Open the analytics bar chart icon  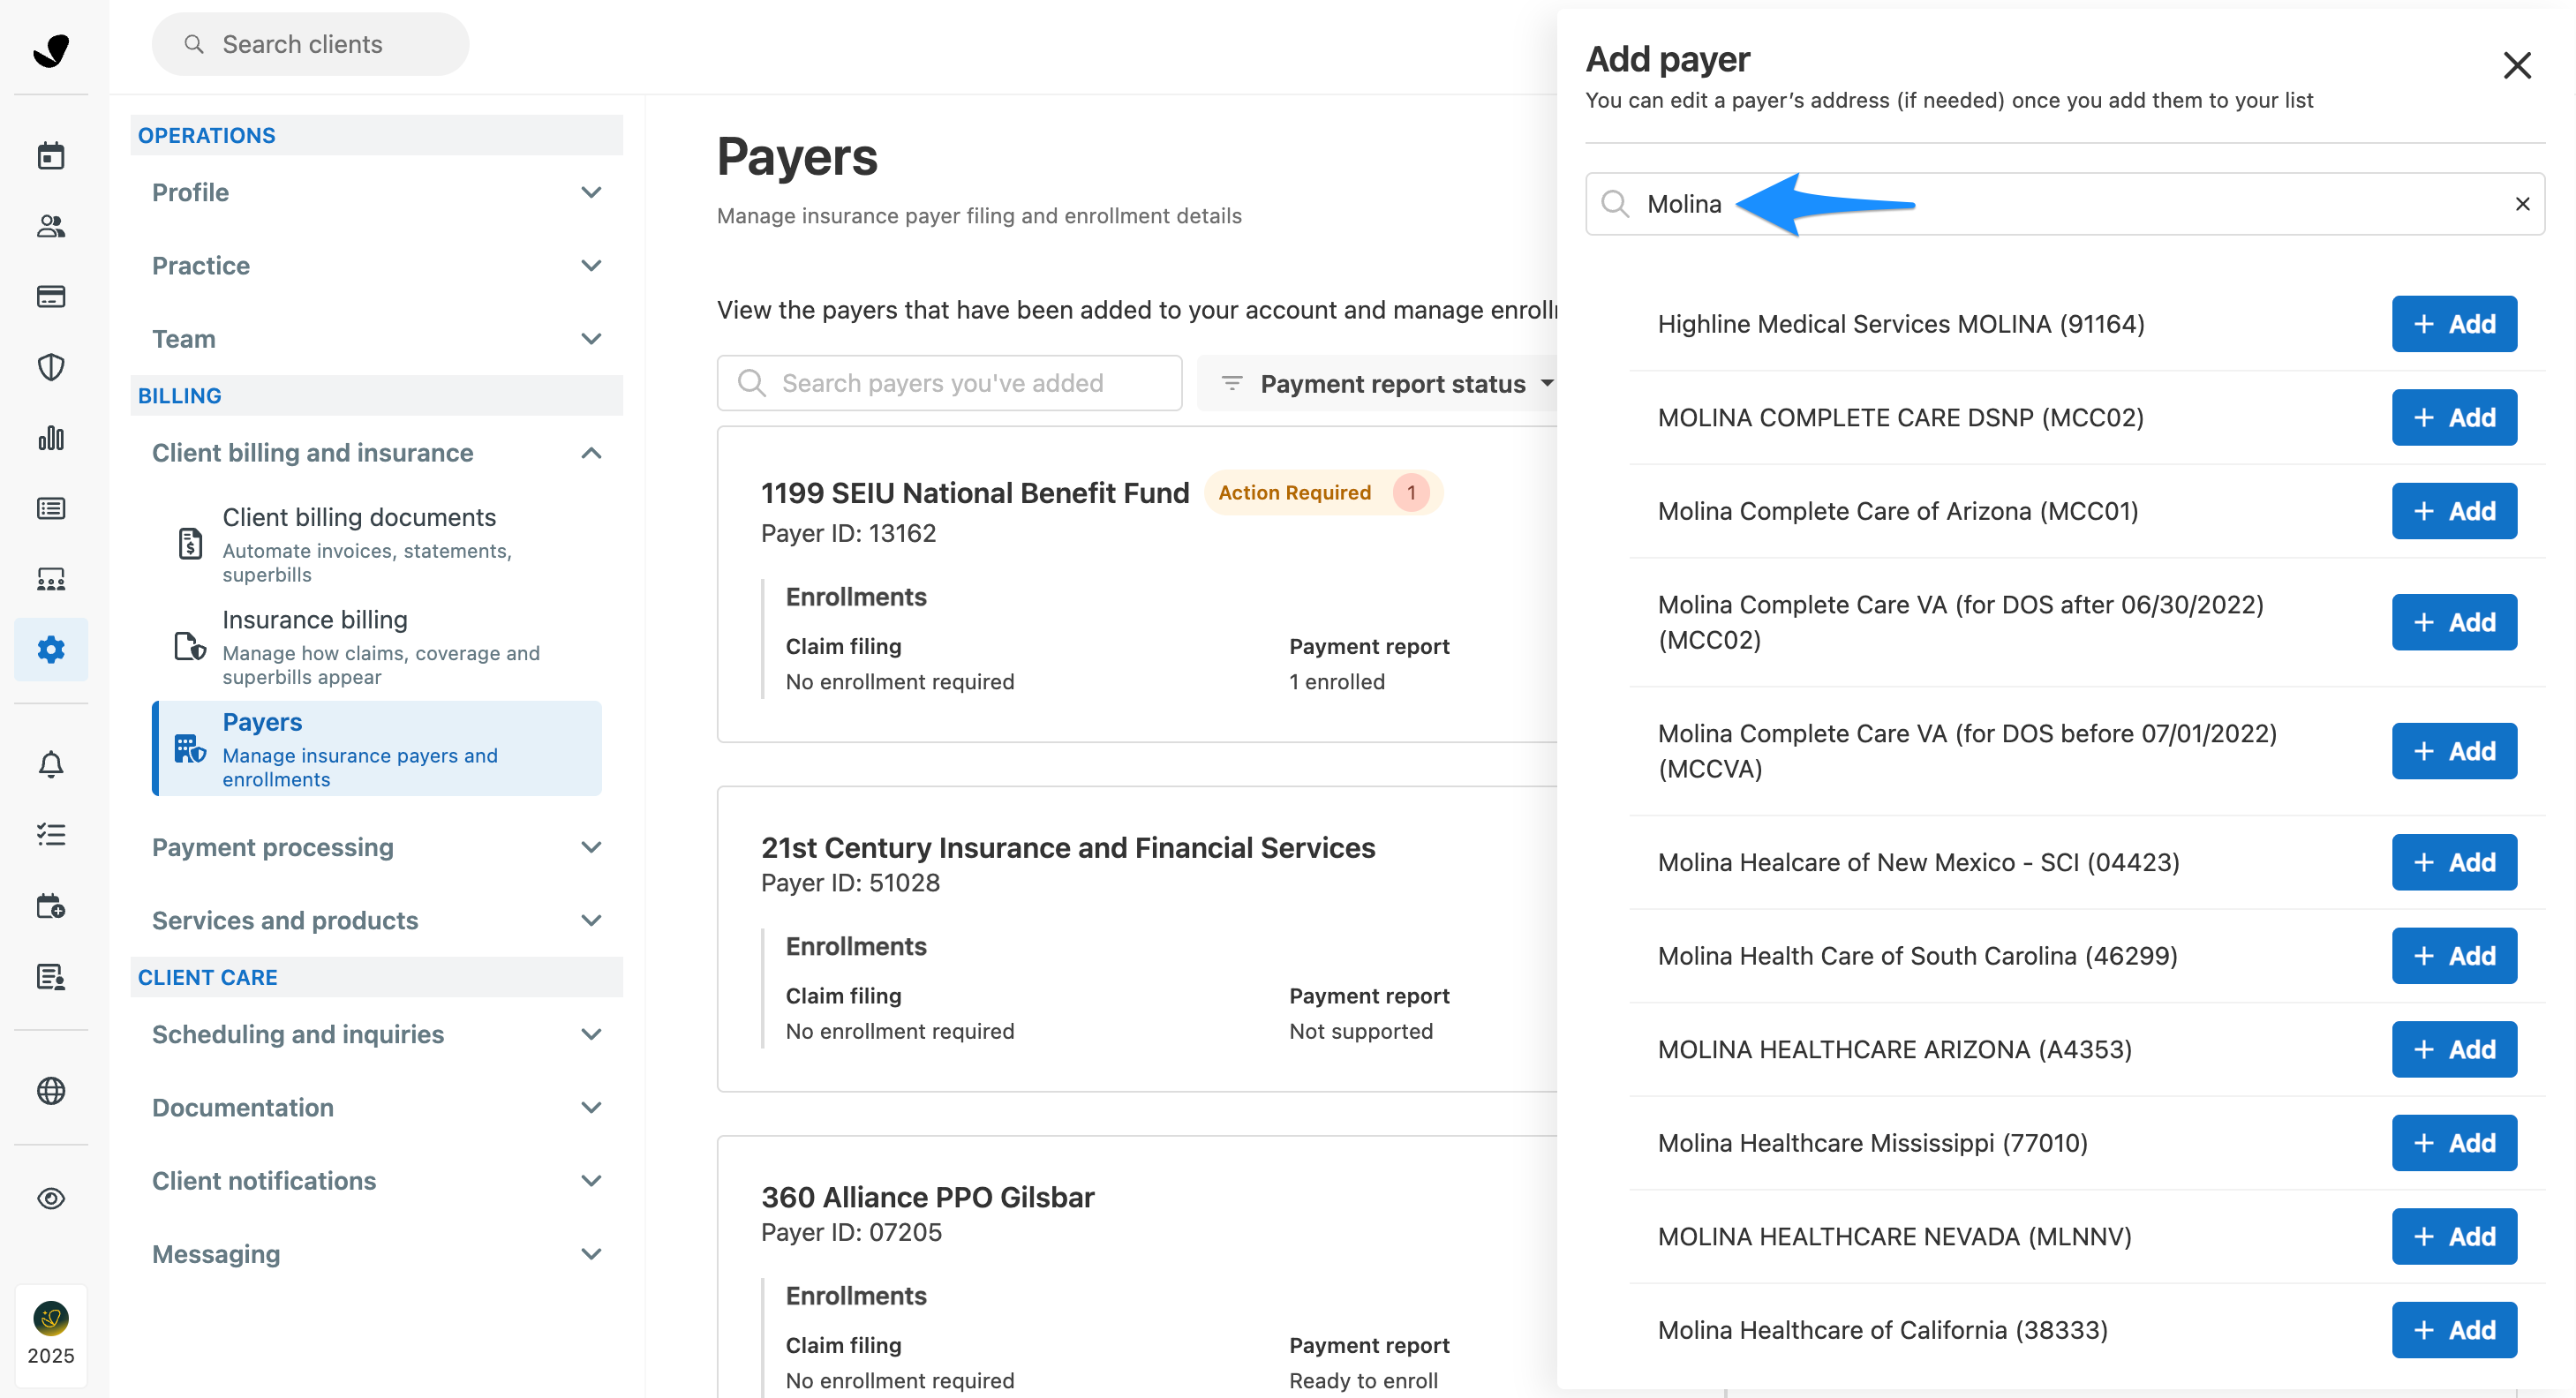51,438
